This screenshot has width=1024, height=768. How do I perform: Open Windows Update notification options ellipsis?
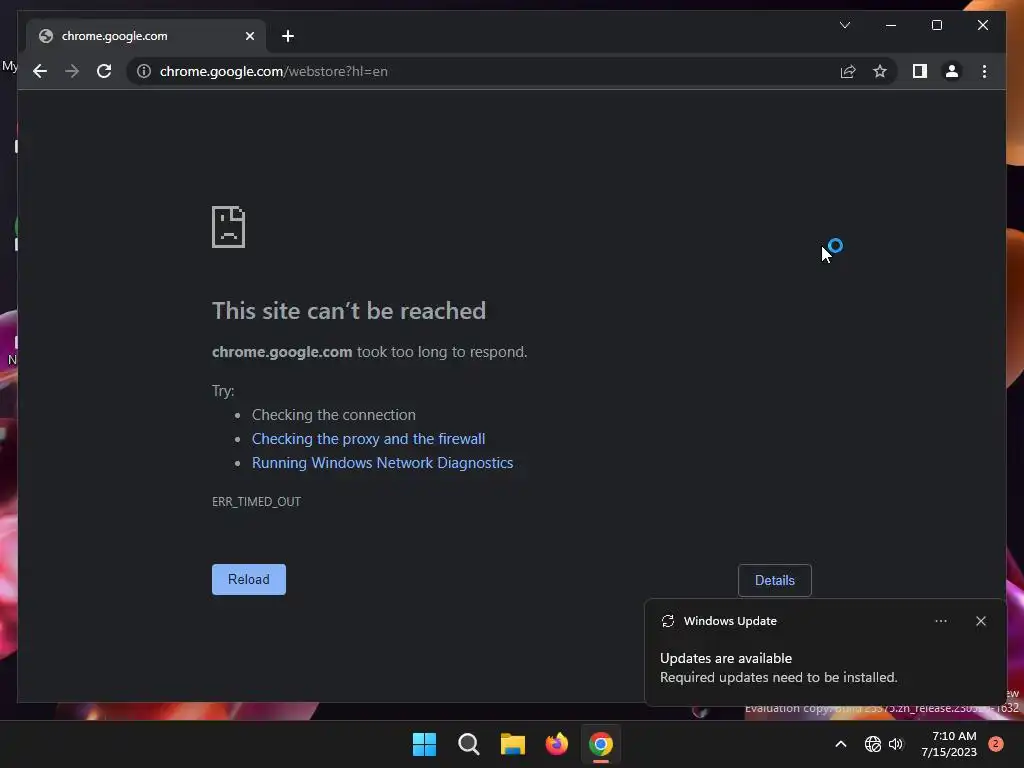[x=940, y=621]
